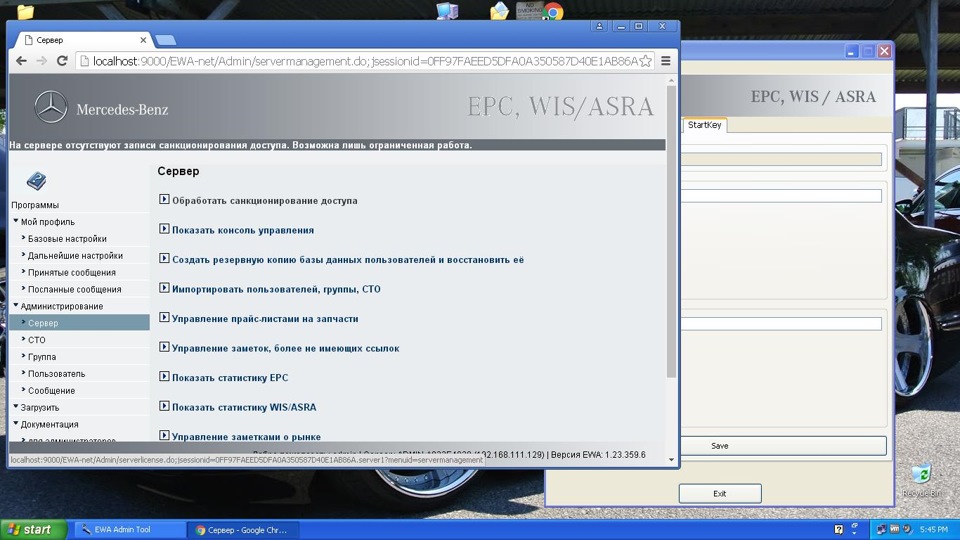Click scrollbar down arrow in Chrome page

671,459
